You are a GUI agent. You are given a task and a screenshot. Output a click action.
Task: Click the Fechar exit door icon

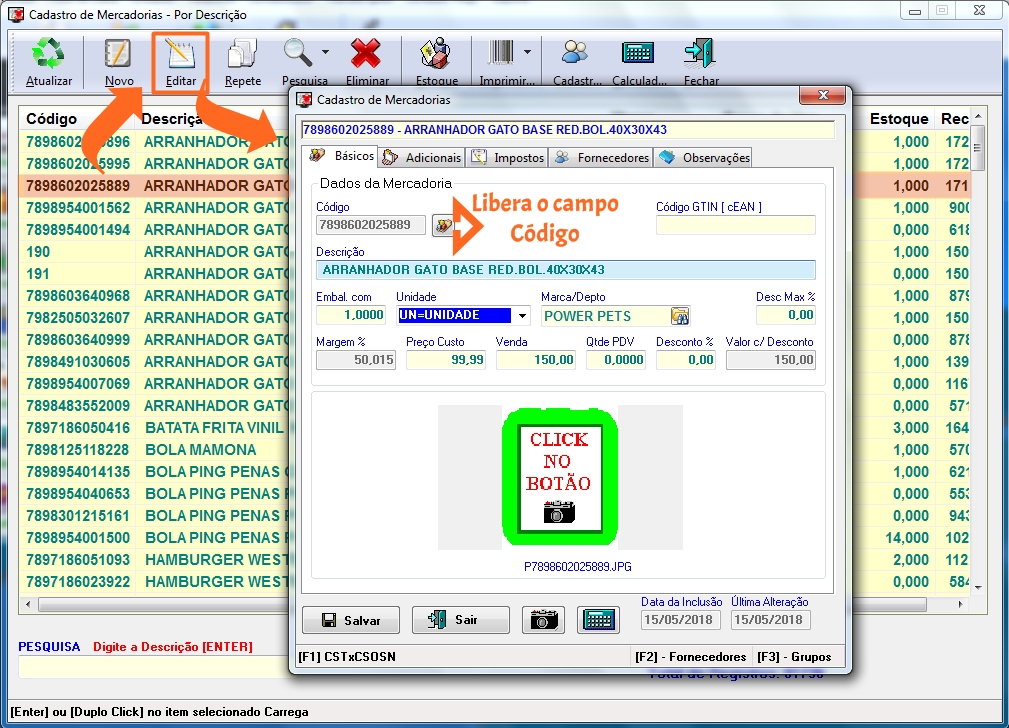pyautogui.click(x=700, y=54)
